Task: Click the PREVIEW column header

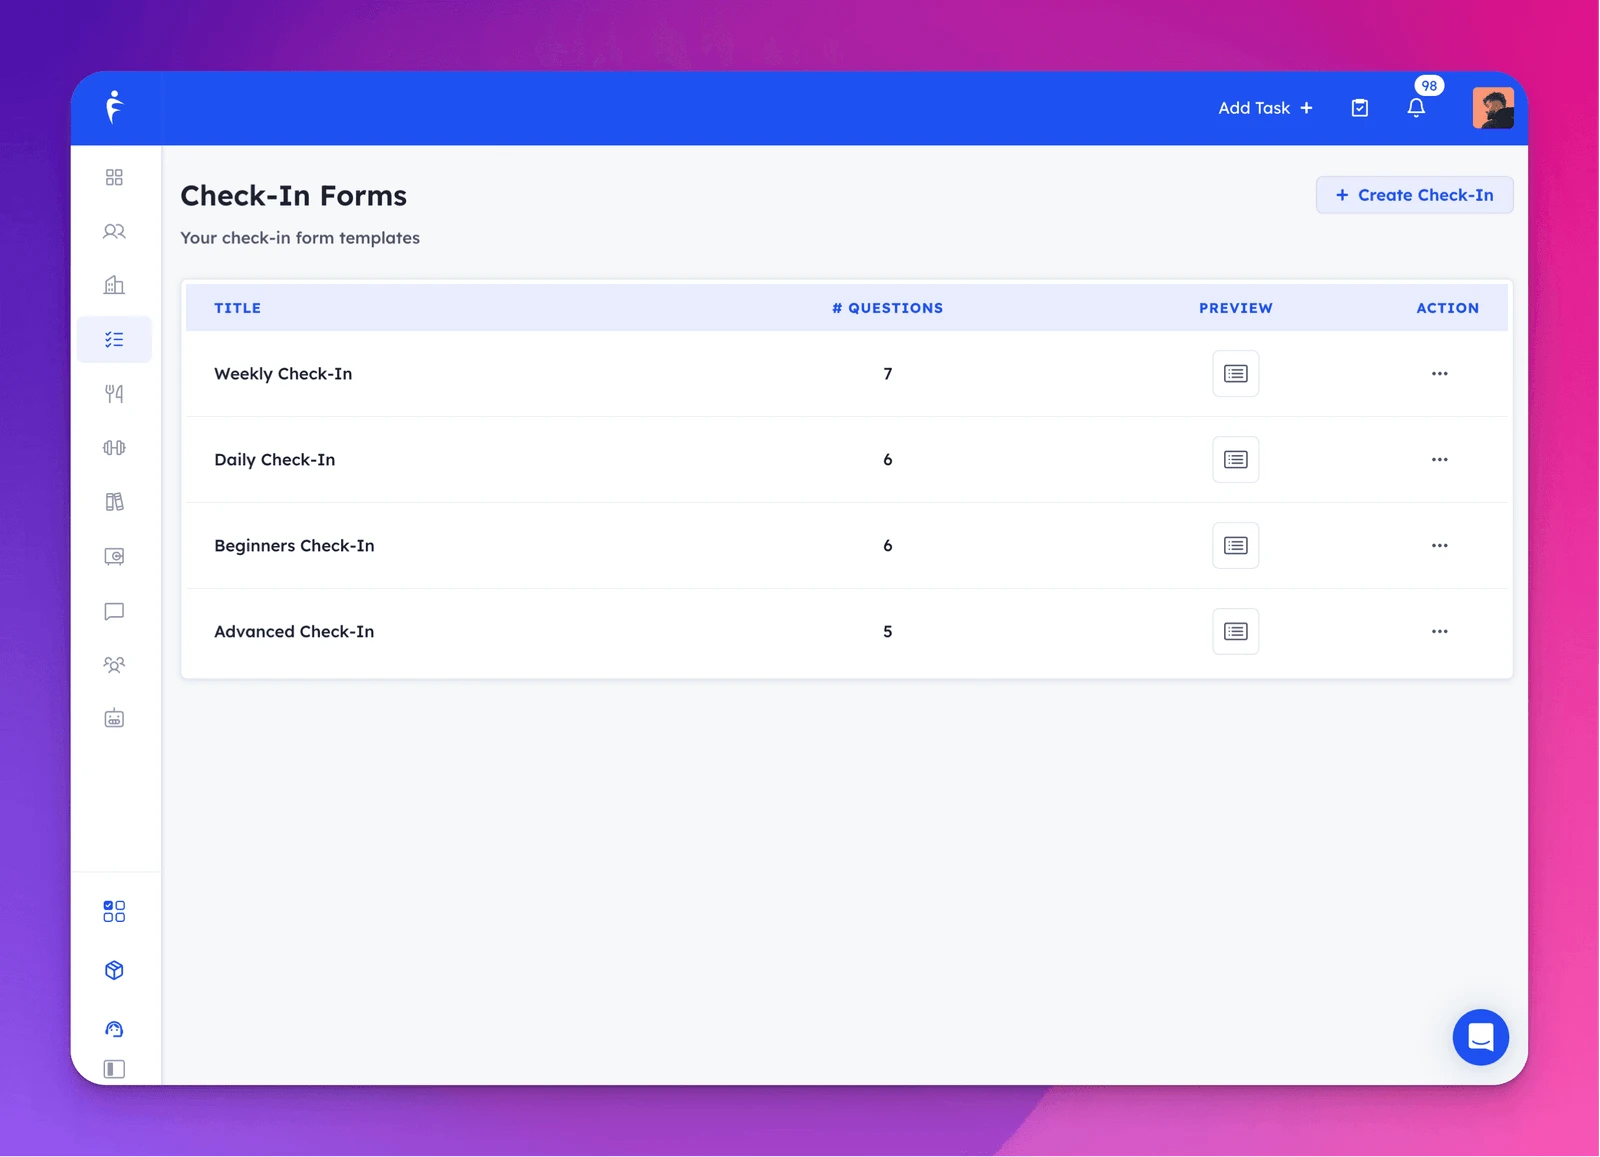Action: [1236, 308]
